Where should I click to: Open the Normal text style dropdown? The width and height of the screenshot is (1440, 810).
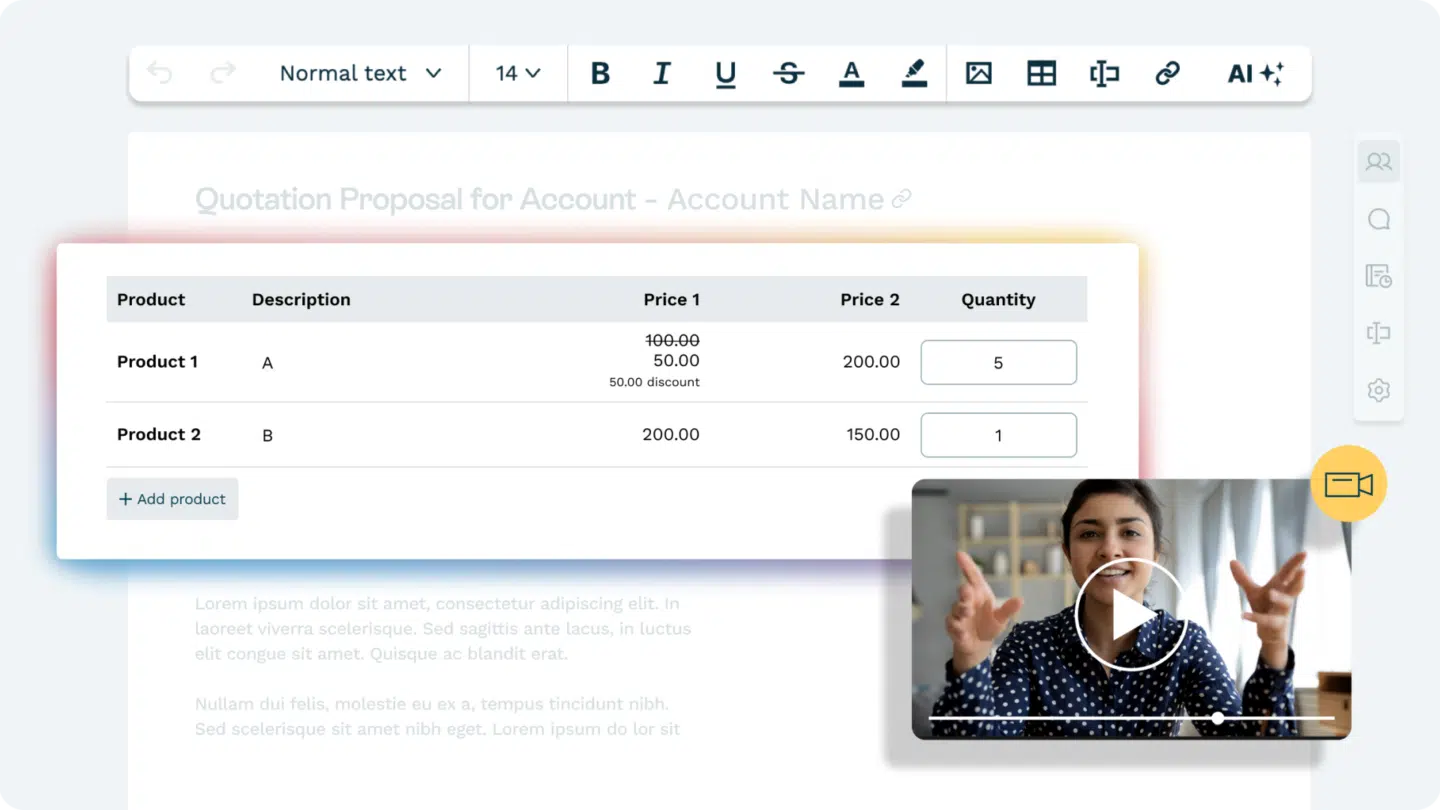(360, 73)
